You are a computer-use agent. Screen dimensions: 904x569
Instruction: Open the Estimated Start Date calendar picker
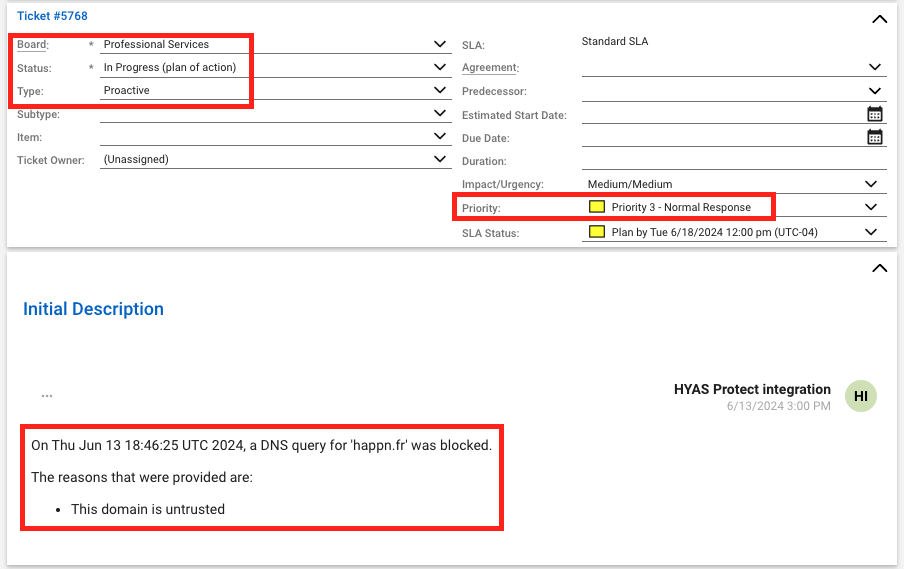pyautogui.click(x=875, y=114)
